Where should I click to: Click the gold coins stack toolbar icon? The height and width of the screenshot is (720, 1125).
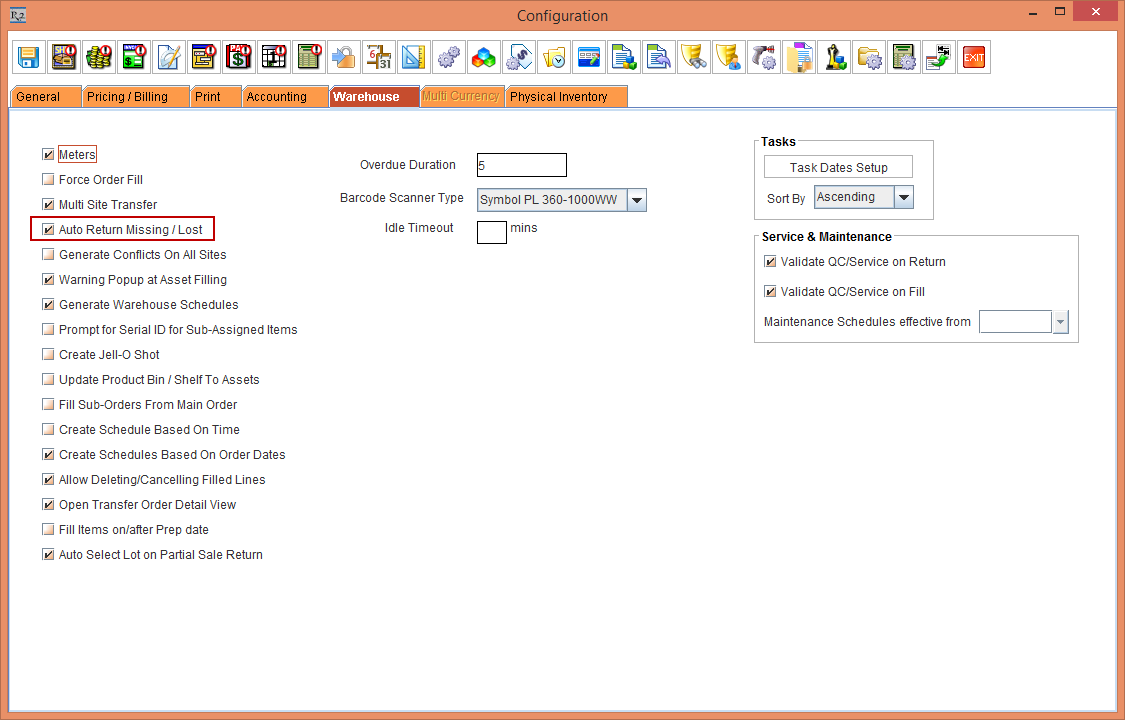[x=98, y=58]
